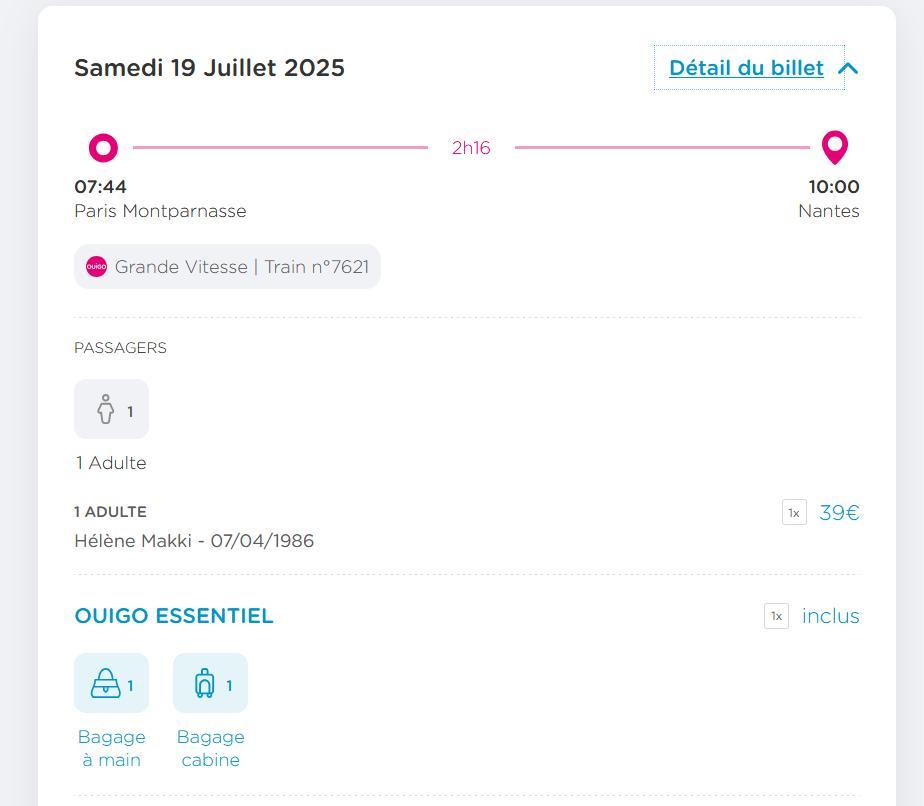
Task: Click the Bagage cabine label
Action: [210, 748]
